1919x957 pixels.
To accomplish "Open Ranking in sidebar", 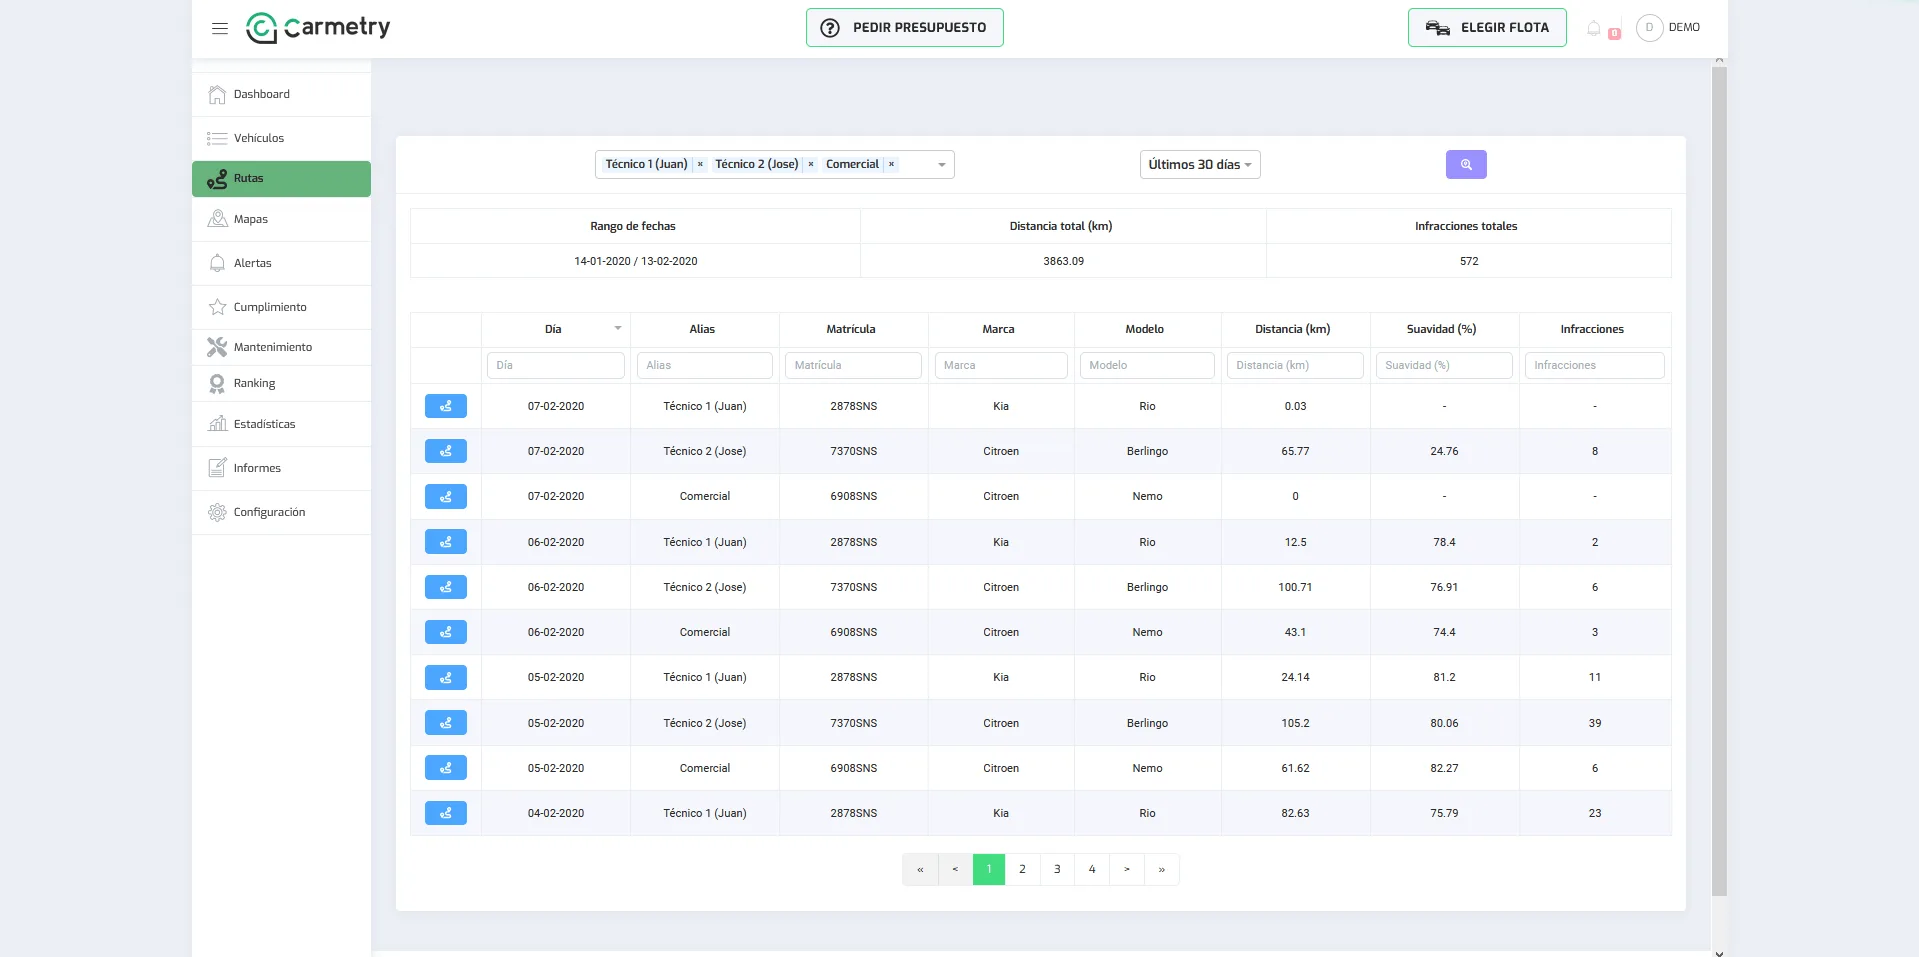I will 281,383.
